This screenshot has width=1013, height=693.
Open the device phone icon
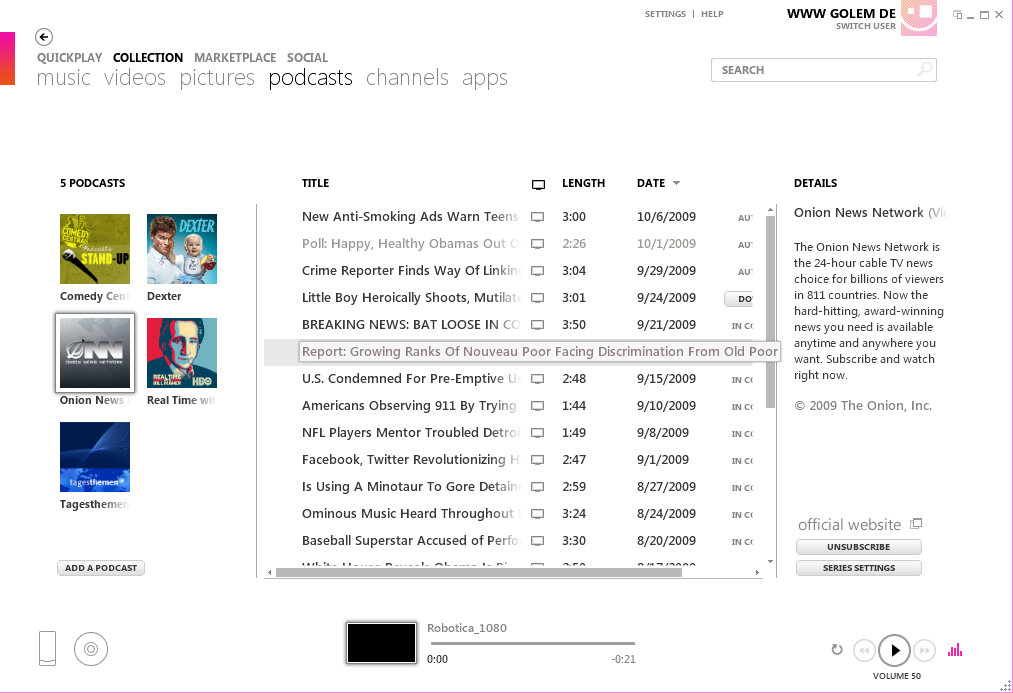point(48,648)
